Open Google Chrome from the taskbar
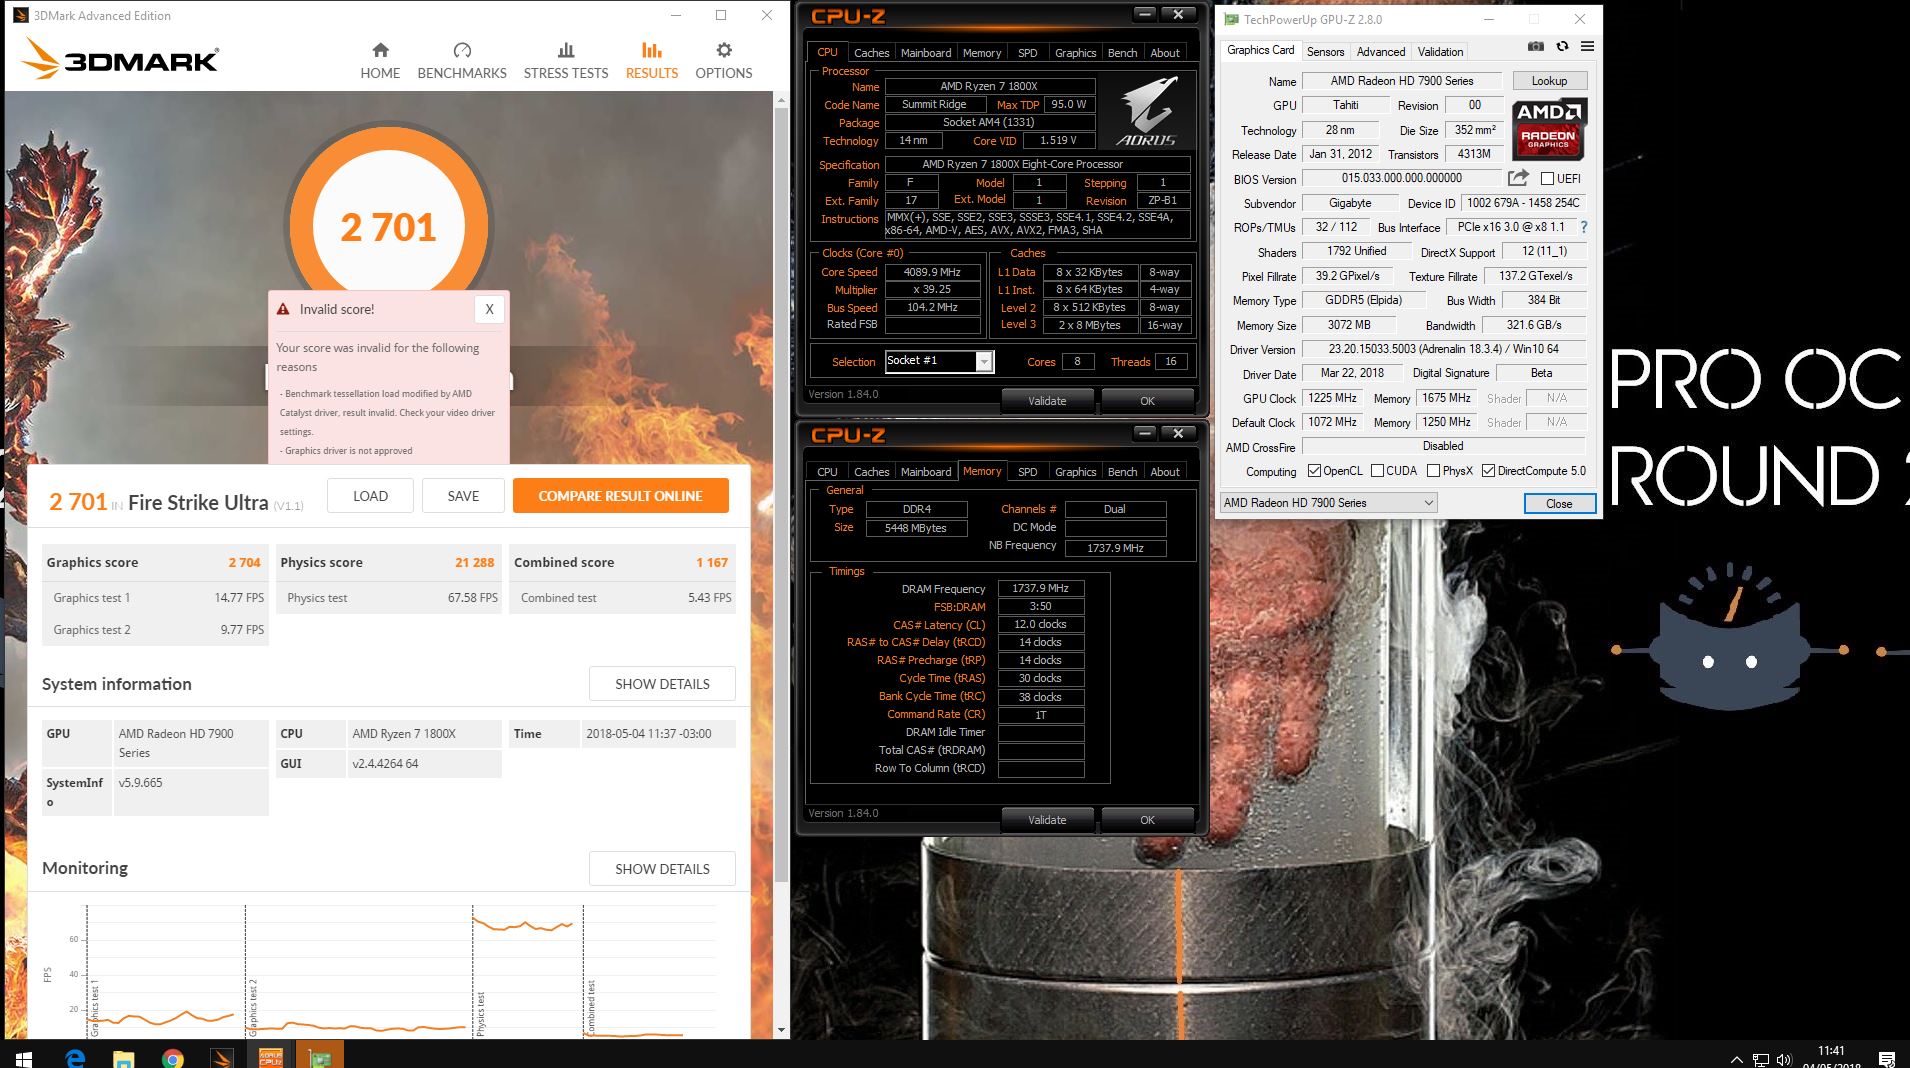The image size is (1910, 1068). [x=172, y=1057]
